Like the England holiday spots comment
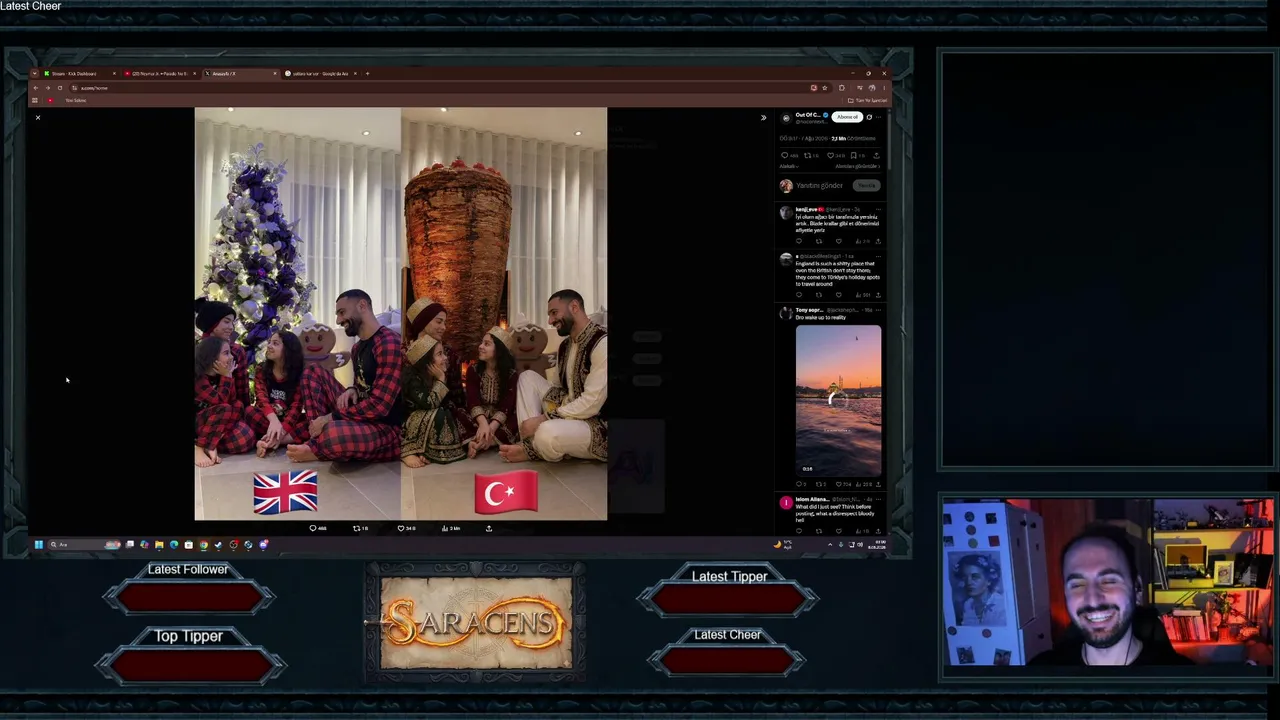Viewport: 1280px width, 720px height. click(838, 295)
